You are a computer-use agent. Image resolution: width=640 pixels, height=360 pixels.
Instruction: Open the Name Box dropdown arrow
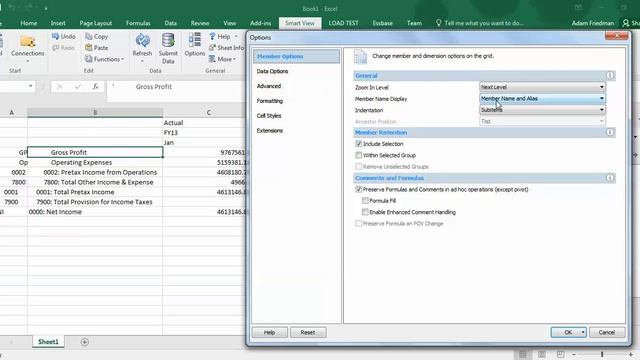(x=31, y=86)
